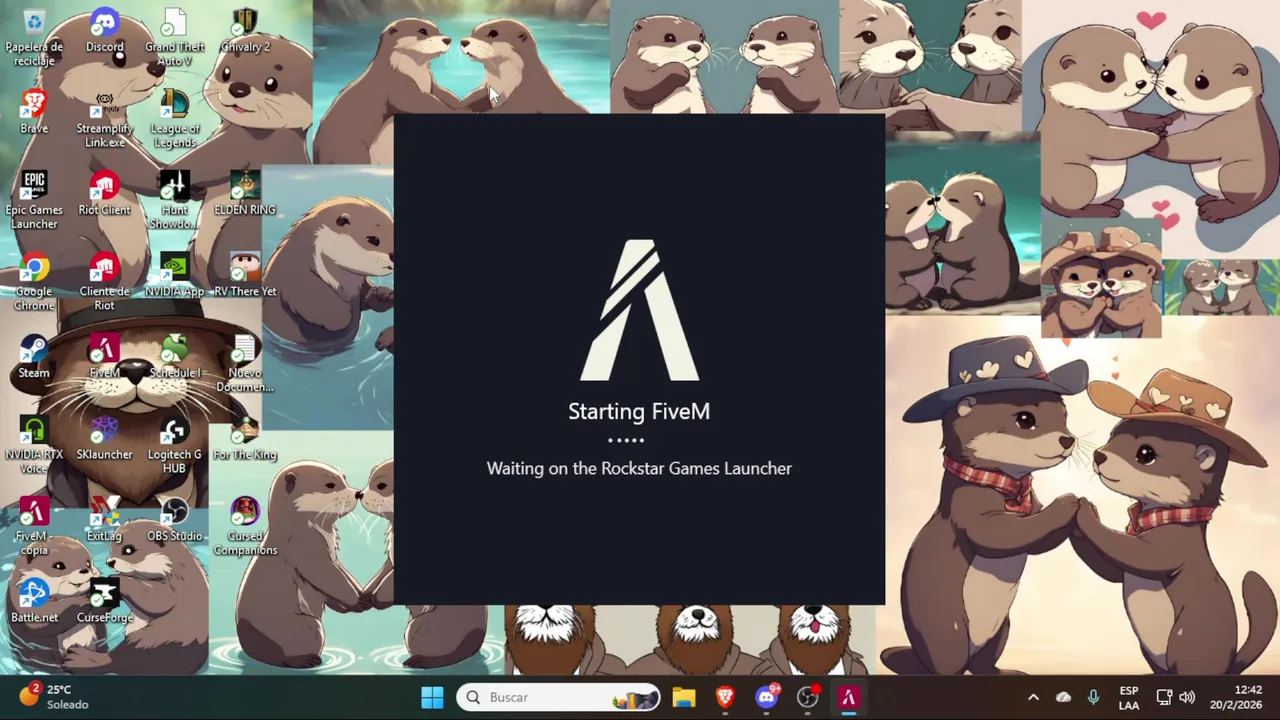
Task: Select the Epic Games Launcher icon
Action: pyautogui.click(x=34, y=201)
